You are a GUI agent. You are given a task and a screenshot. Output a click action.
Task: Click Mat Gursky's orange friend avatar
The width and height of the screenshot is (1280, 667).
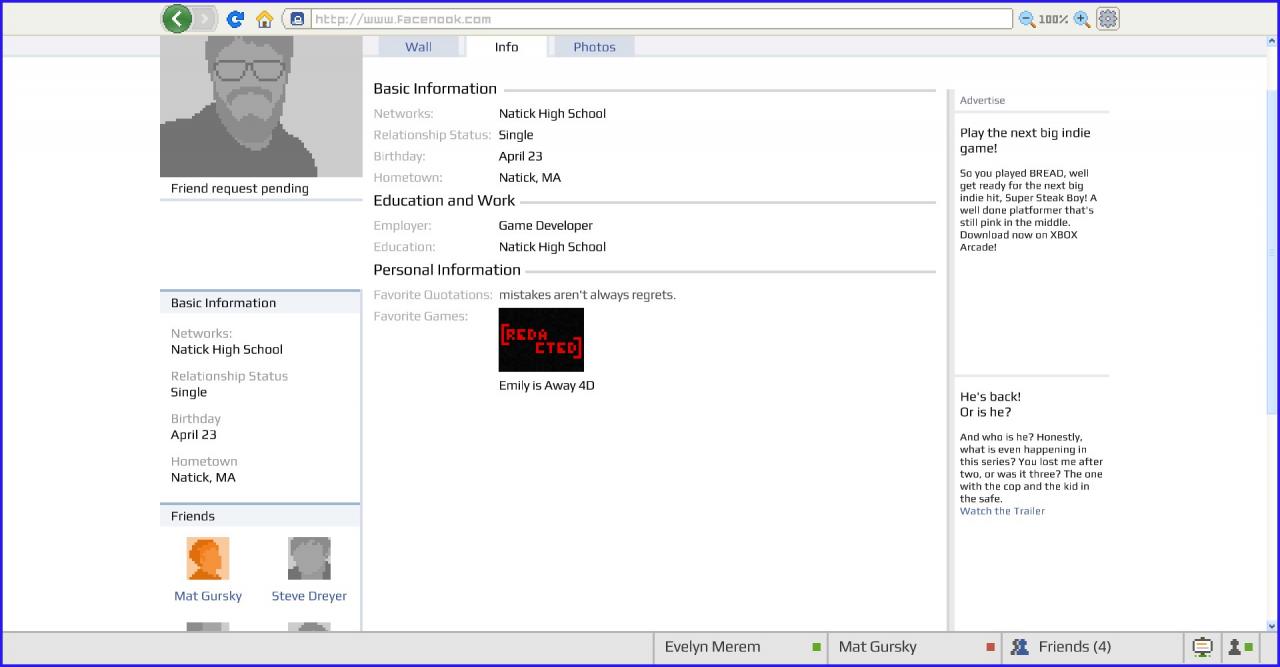208,558
